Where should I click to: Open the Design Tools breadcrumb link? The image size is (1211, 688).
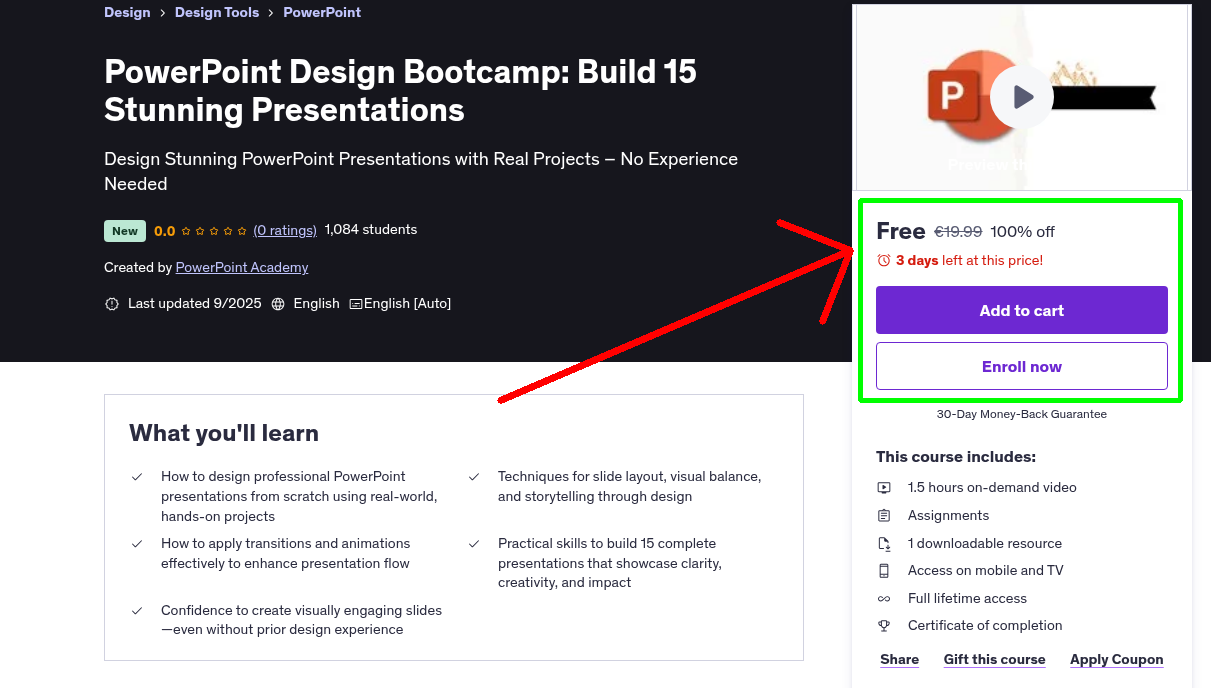[217, 12]
